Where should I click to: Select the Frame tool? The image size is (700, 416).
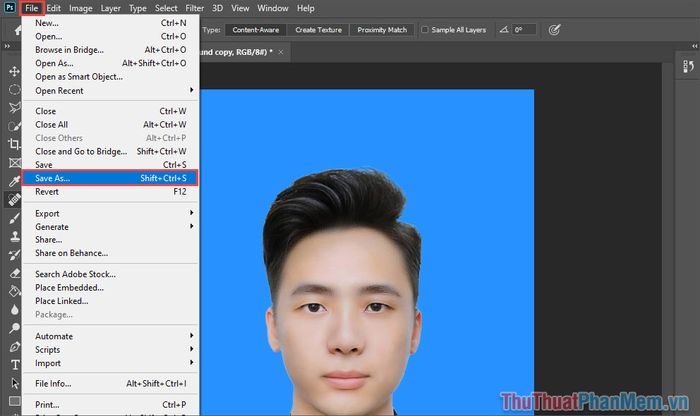[14, 162]
